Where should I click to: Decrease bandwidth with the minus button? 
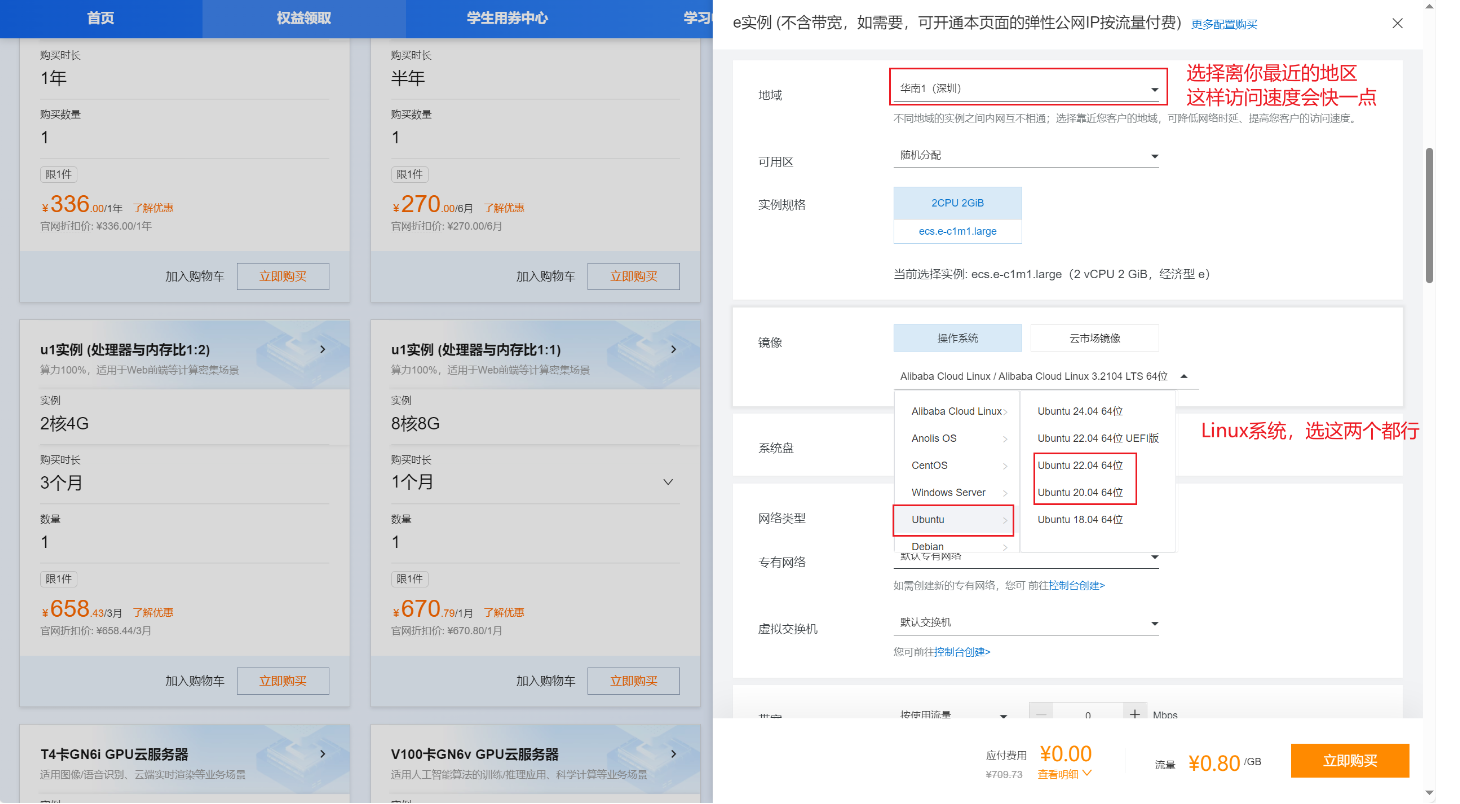tap(1041, 714)
